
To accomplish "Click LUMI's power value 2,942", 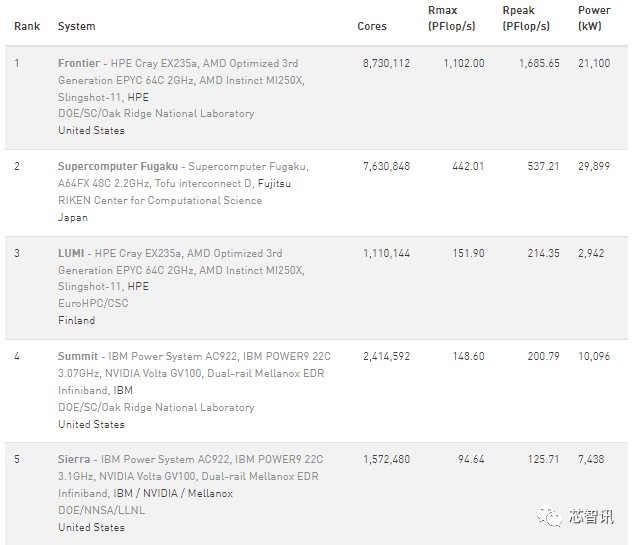I will (x=591, y=253).
